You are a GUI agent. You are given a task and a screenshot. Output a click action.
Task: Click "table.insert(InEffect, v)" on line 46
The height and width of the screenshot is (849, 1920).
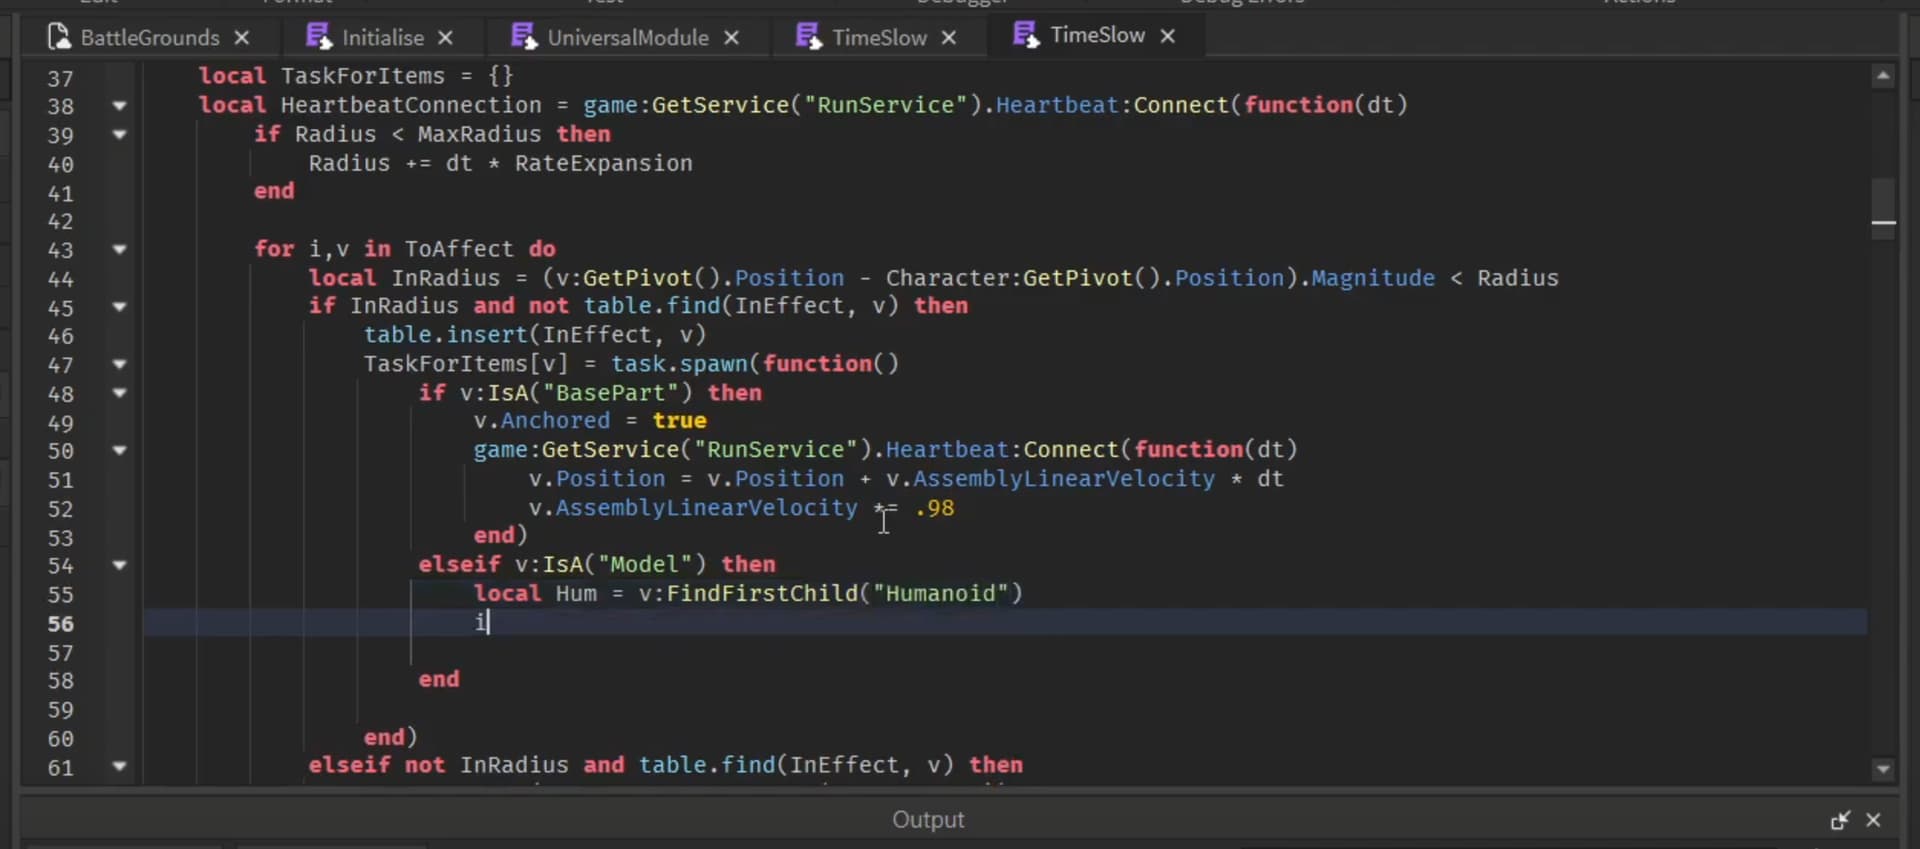[x=535, y=335]
